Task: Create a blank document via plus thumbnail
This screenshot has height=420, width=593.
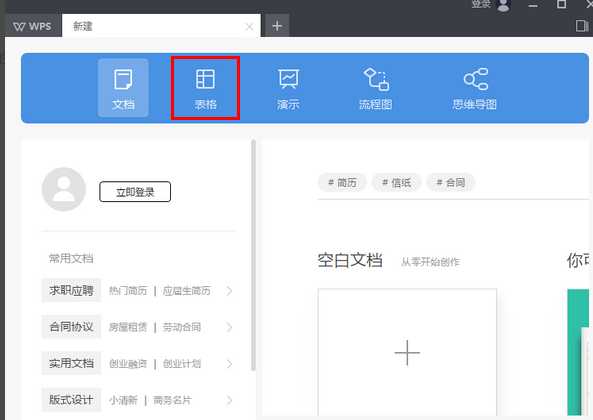Action: [x=407, y=352]
